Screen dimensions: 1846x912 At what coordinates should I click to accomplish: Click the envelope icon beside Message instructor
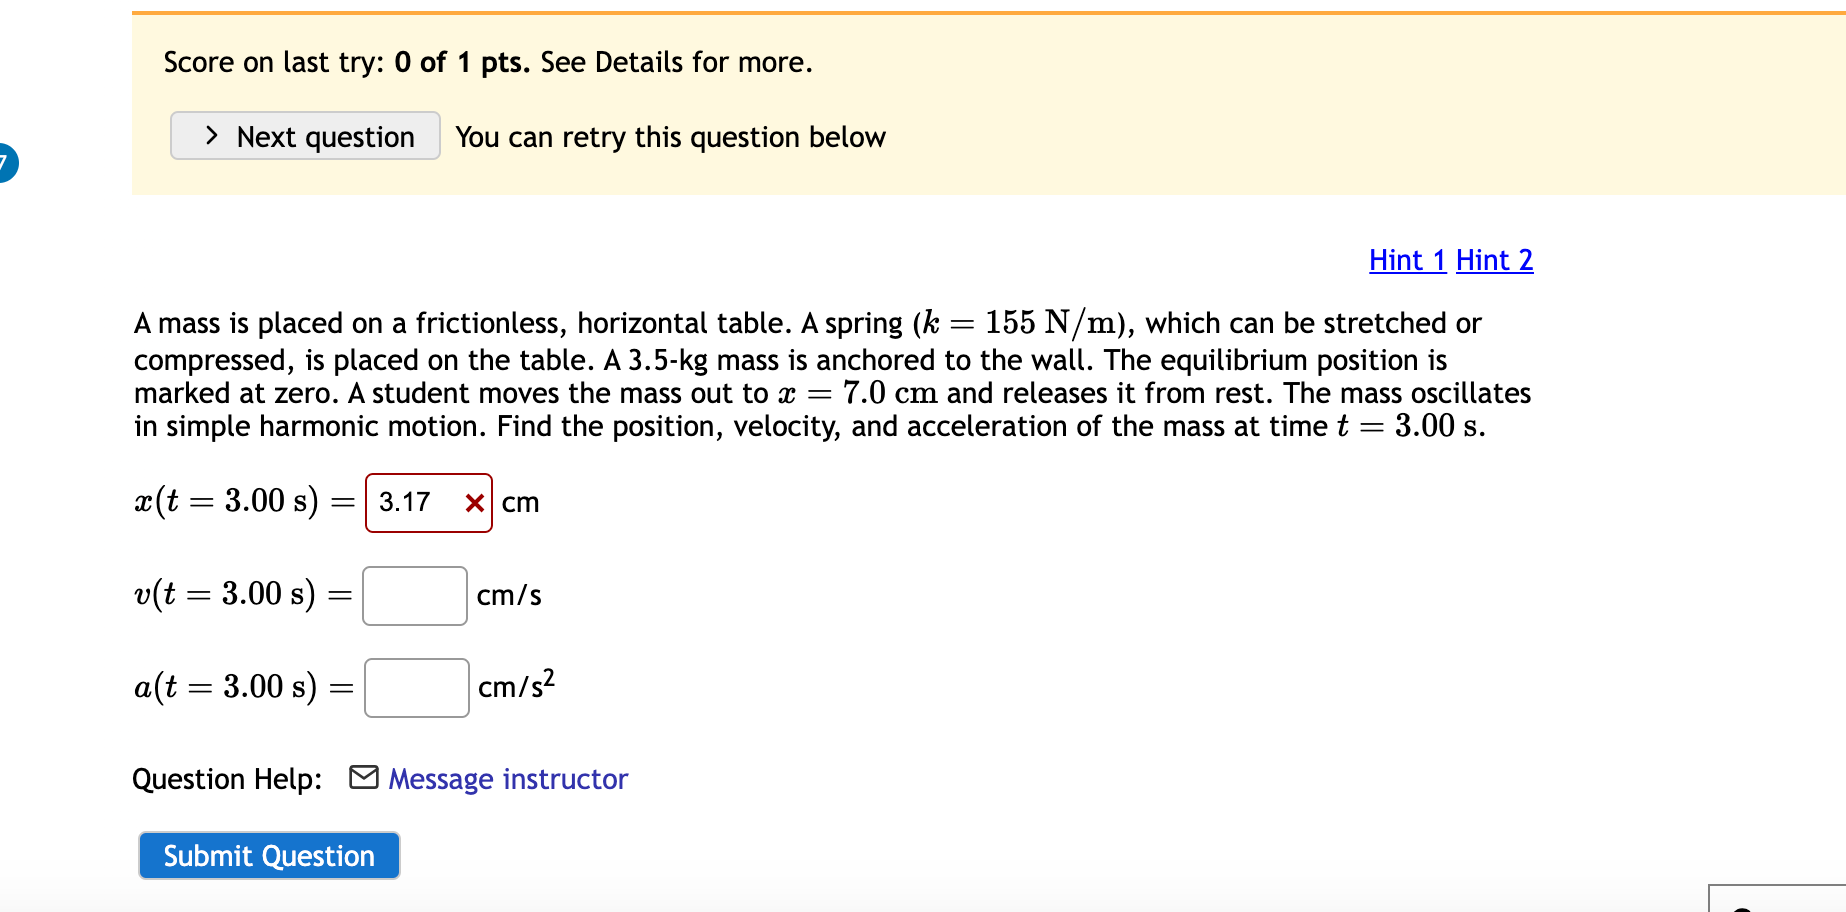[x=362, y=777]
